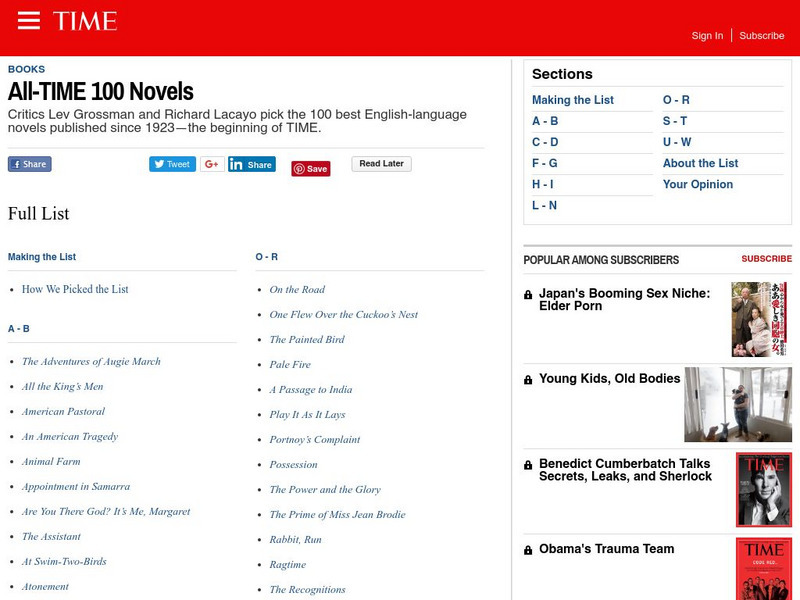Open Are You There God? It's Me, Margaret
This screenshot has height=600, width=800.
click(106, 511)
